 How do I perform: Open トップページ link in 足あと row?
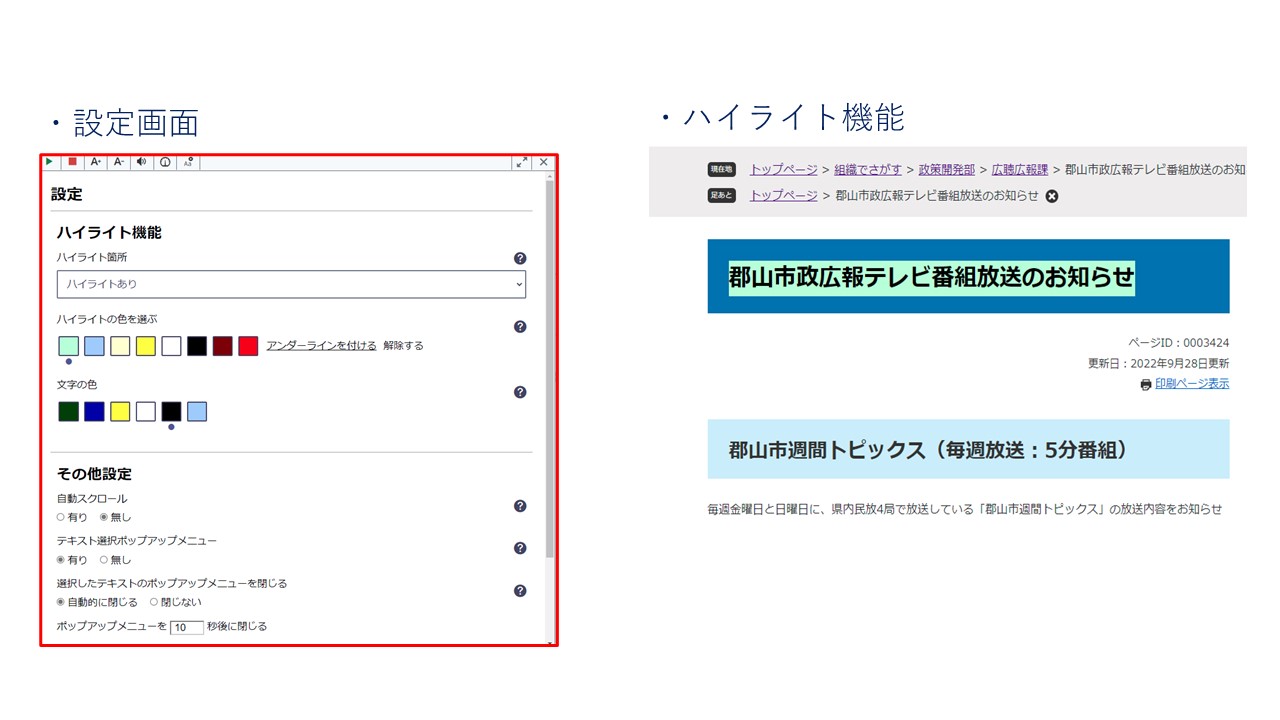pos(784,195)
